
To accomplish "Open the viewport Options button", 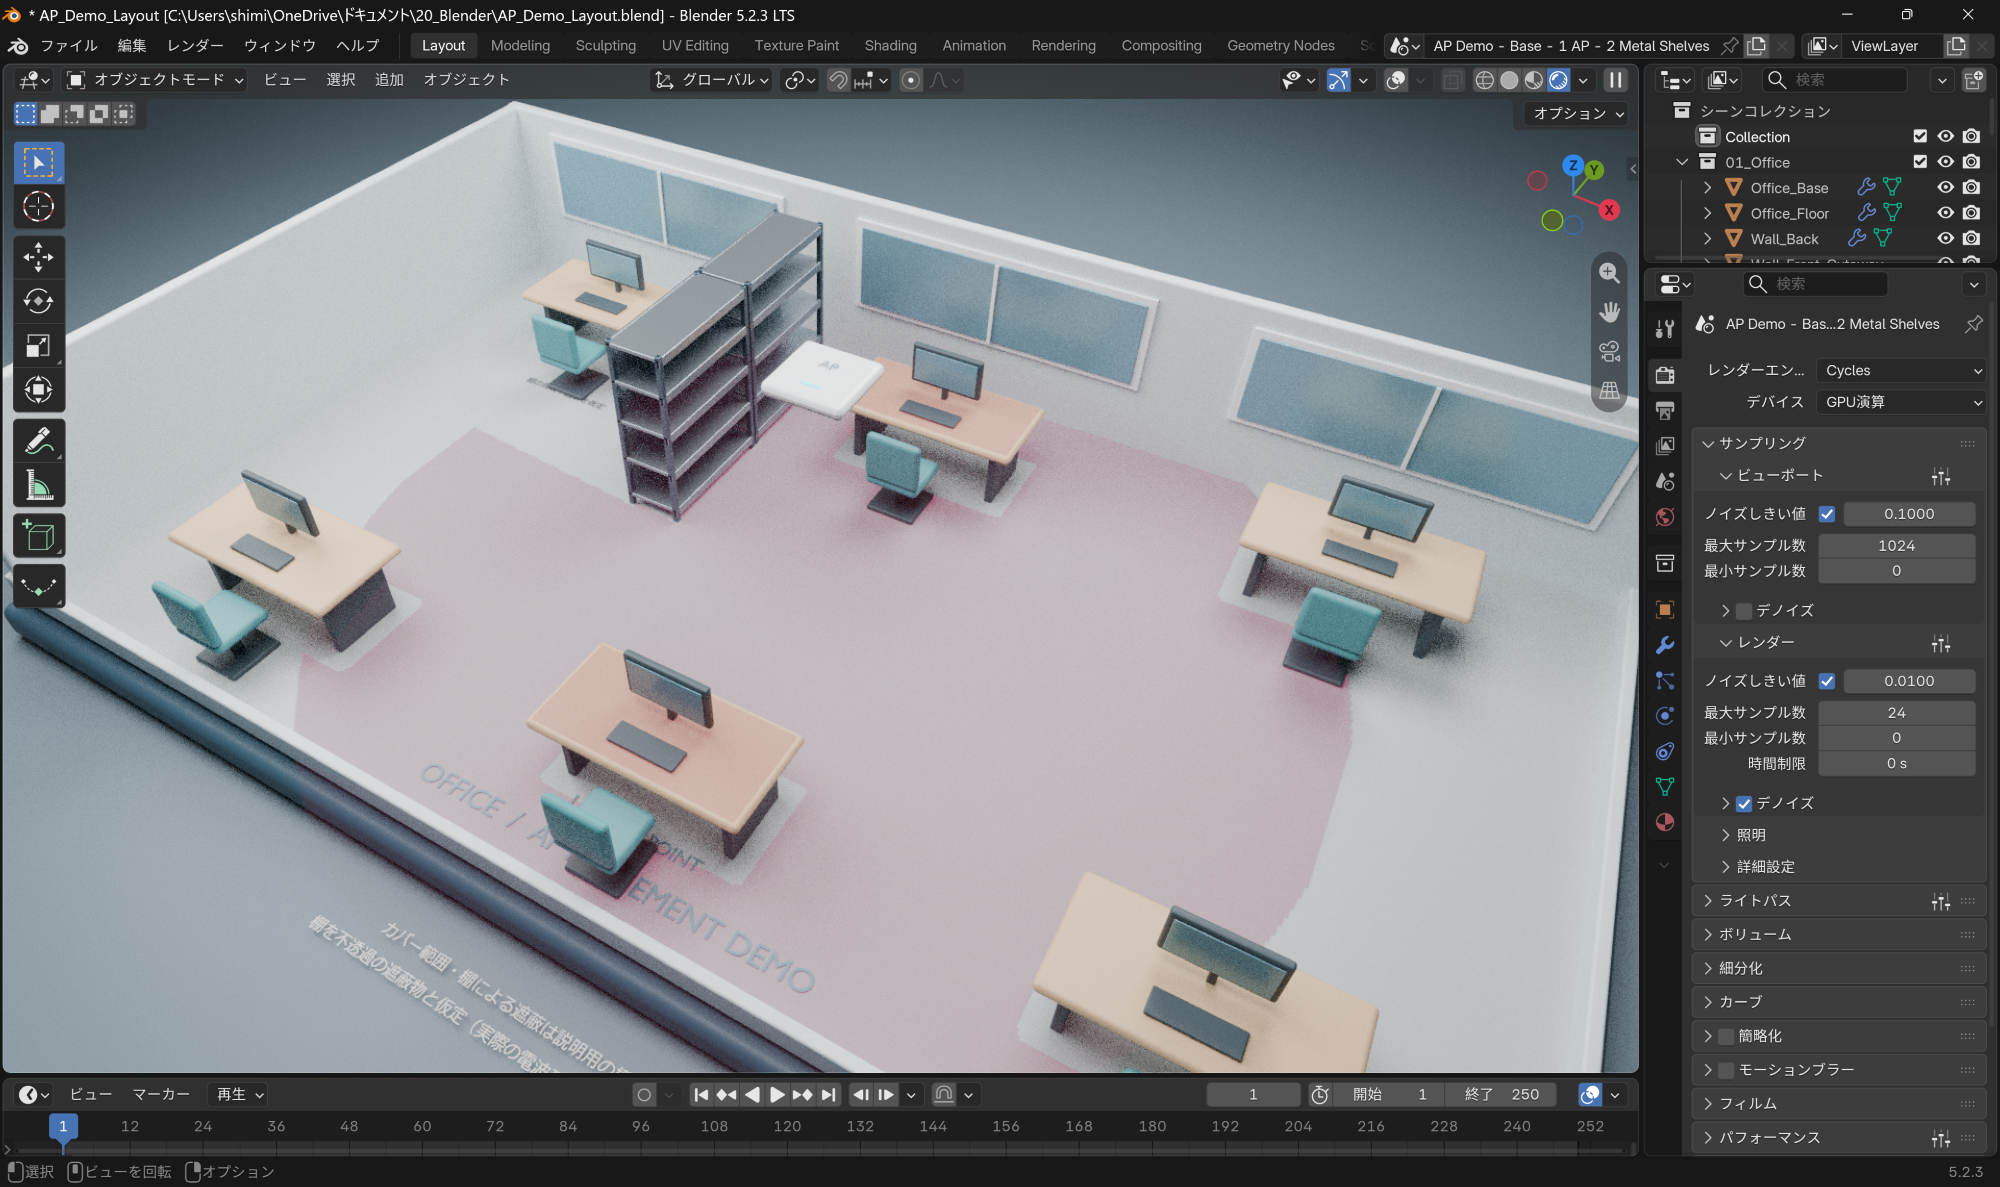I will pyautogui.click(x=1578, y=113).
